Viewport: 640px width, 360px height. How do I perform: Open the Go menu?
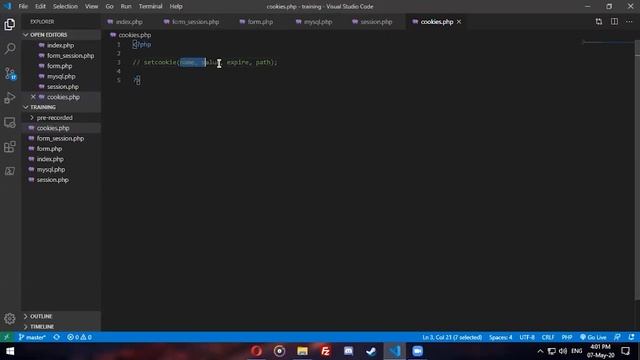point(109,6)
